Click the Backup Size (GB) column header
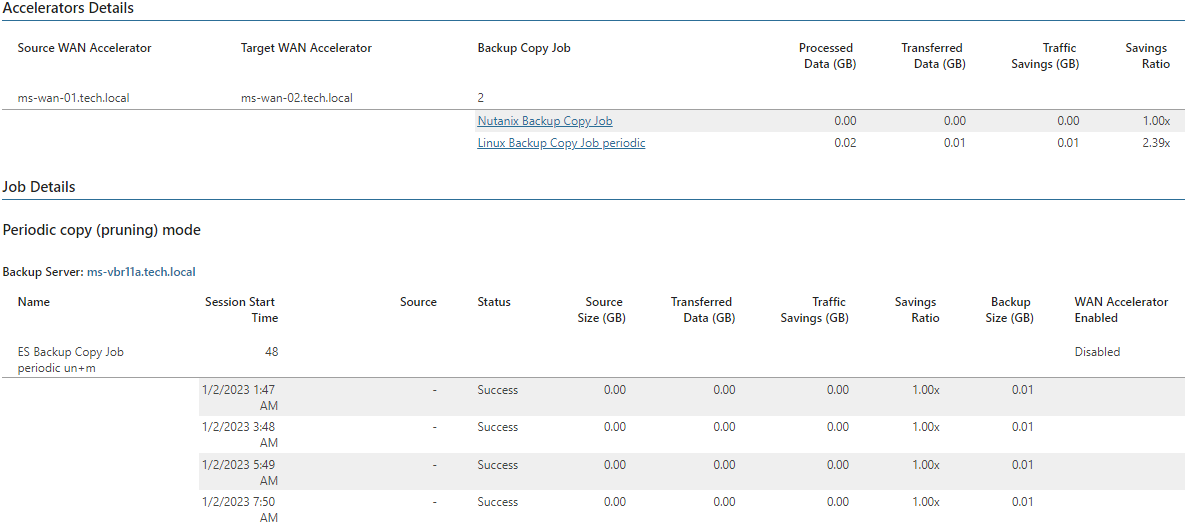The height and width of the screenshot is (528, 1194). [1009, 310]
